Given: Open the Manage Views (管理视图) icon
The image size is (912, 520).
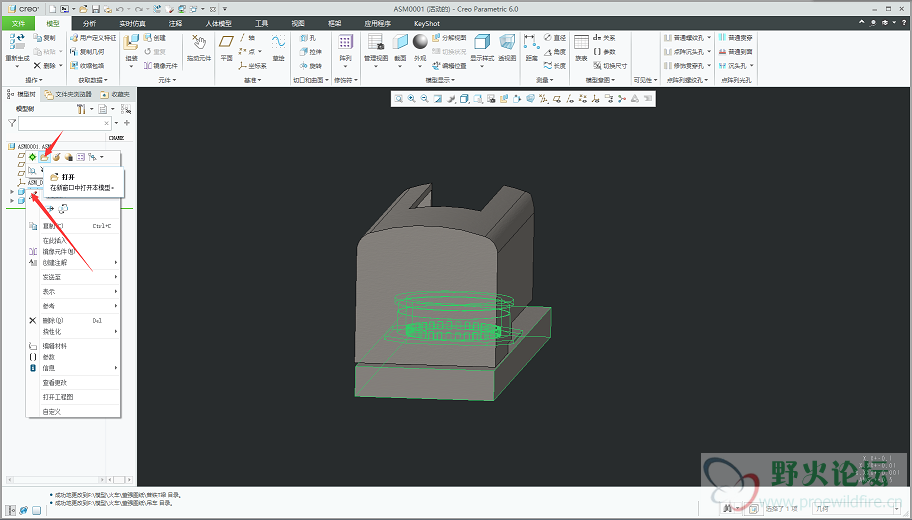Looking at the screenshot, I should coord(376,42).
